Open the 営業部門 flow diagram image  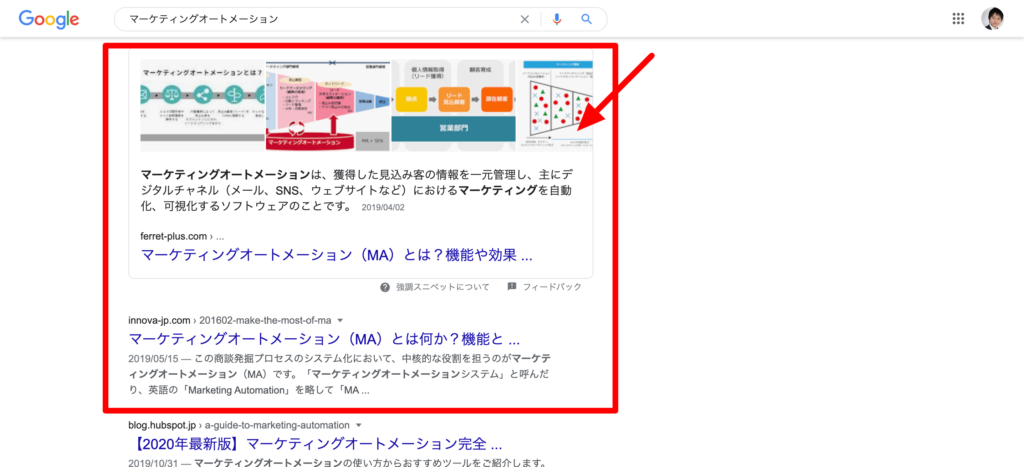453,105
